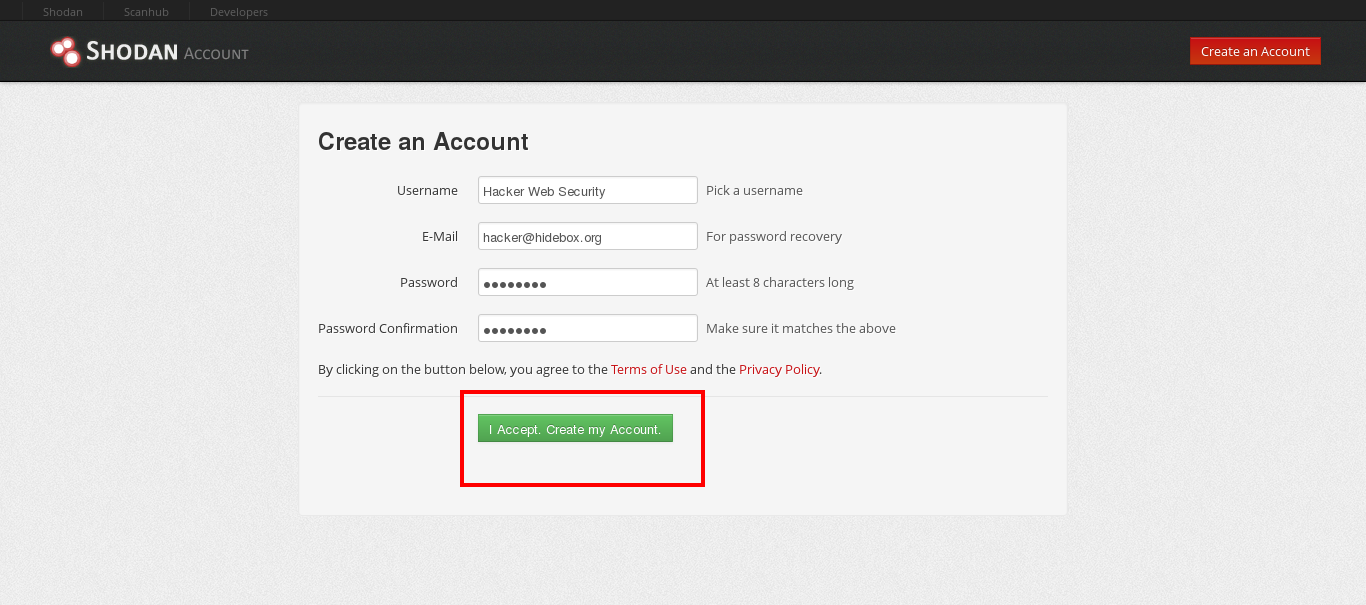Screen dimensions: 1366x605
Task: Click the E-Mail field label
Action: click(440, 236)
